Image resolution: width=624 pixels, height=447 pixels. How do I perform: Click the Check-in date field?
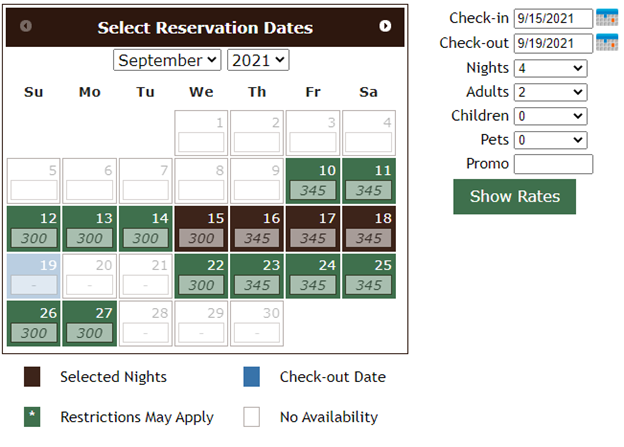pos(552,18)
